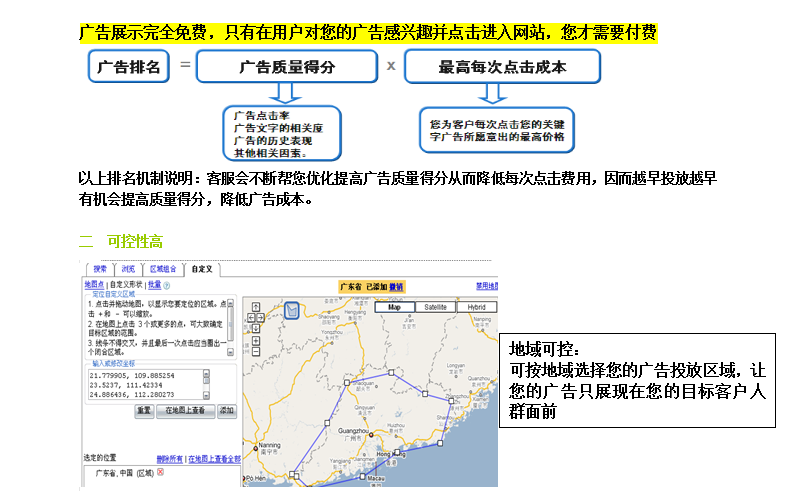Click inside the coordinates input box
This screenshot has height=499, width=785.
145,384
